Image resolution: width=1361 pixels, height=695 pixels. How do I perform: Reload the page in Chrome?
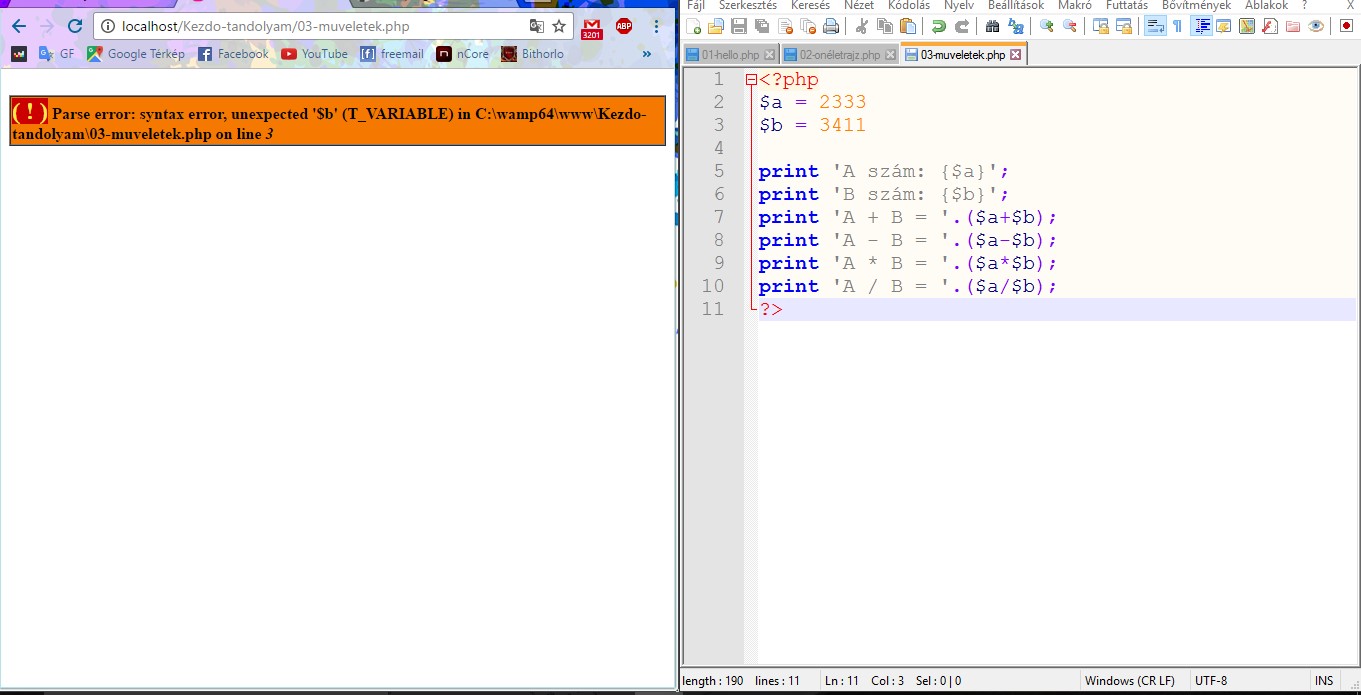click(x=74, y=26)
